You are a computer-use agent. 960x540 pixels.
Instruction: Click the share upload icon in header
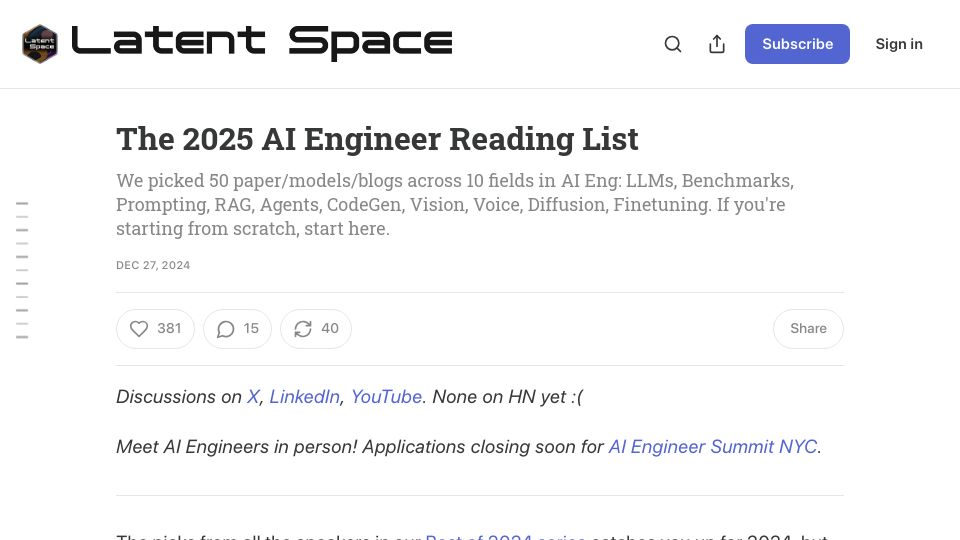(x=717, y=44)
